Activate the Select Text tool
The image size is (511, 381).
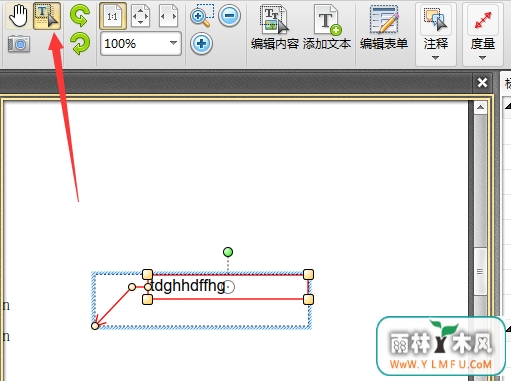pyautogui.click(x=47, y=16)
